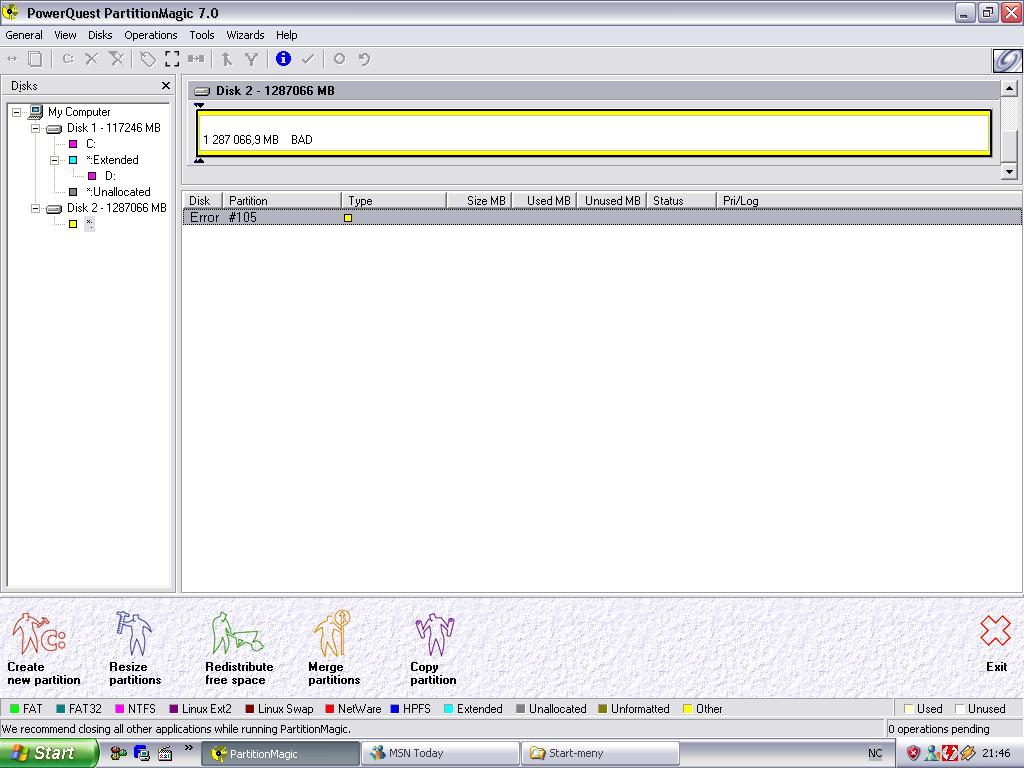1024x768 pixels.
Task: Collapse the My Computer tree node
Action: (x=17, y=112)
